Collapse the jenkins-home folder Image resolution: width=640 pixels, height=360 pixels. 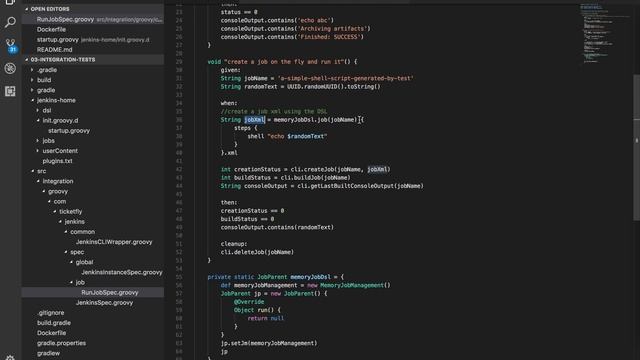pyautogui.click(x=56, y=100)
